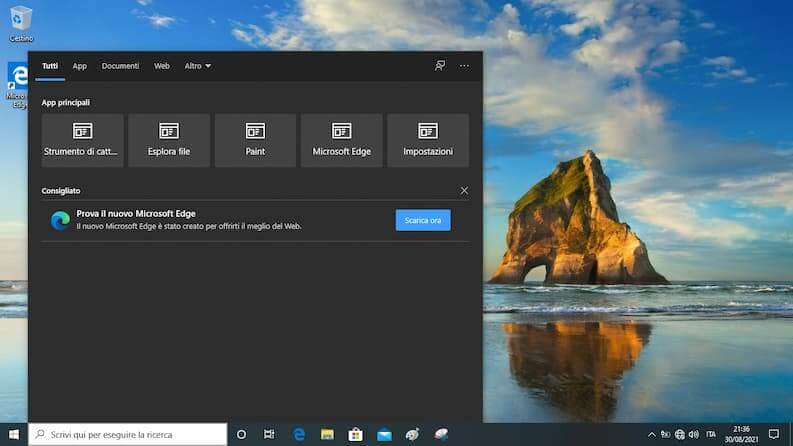Show hidden system tray icons chevron
The width and height of the screenshot is (793, 446).
click(652, 434)
